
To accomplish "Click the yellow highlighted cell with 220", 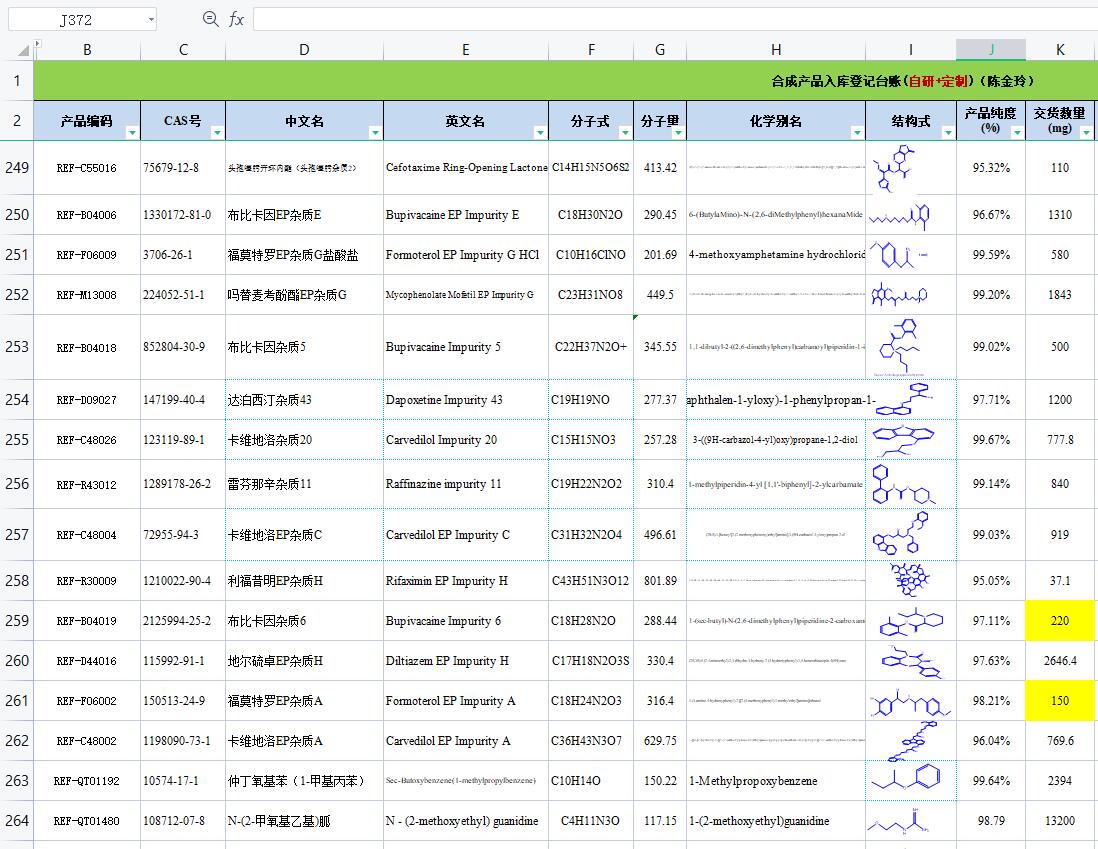I will tap(1059, 621).
